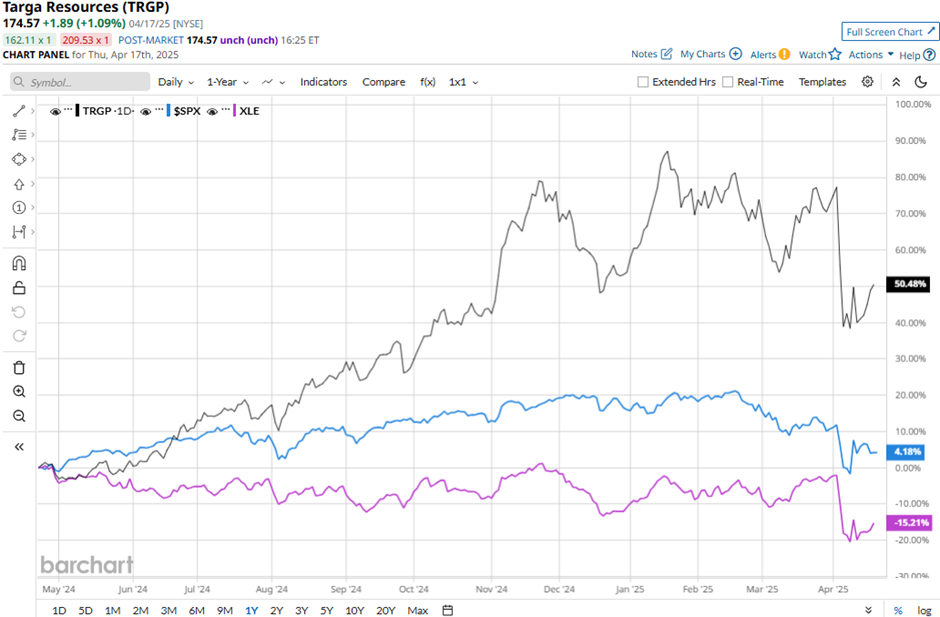This screenshot has height=617, width=940.
Task: Click the blue $SPX series color bar
Action: (x=168, y=111)
